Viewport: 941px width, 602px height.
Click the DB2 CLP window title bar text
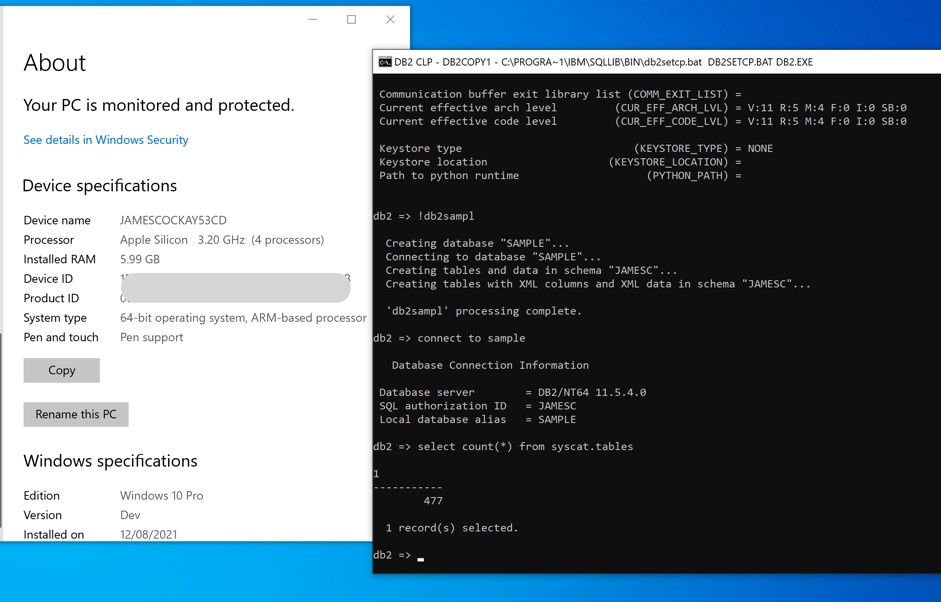[x=603, y=62]
